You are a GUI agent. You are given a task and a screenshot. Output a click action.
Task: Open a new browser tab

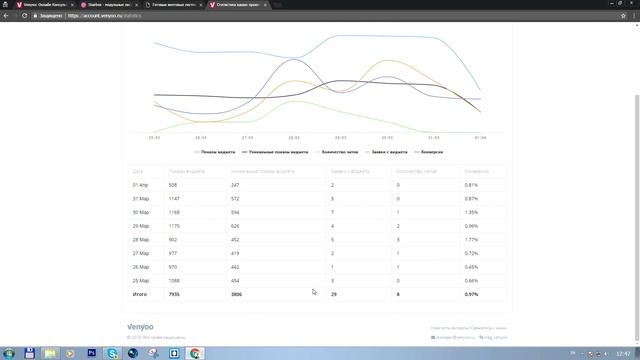coord(278,5)
